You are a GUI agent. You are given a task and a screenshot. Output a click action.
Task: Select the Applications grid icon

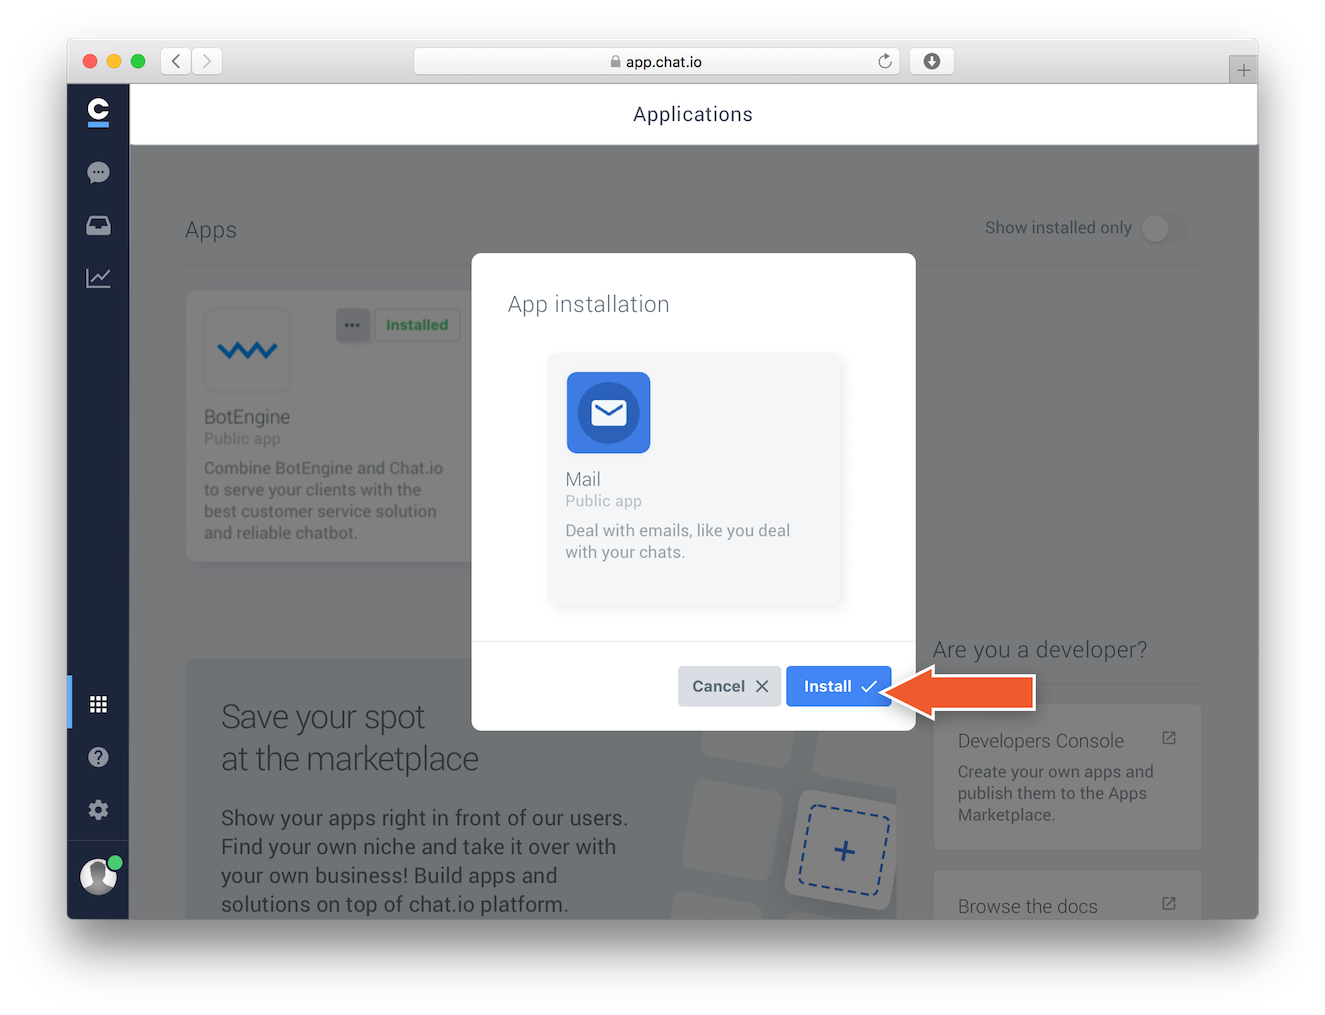point(98,704)
